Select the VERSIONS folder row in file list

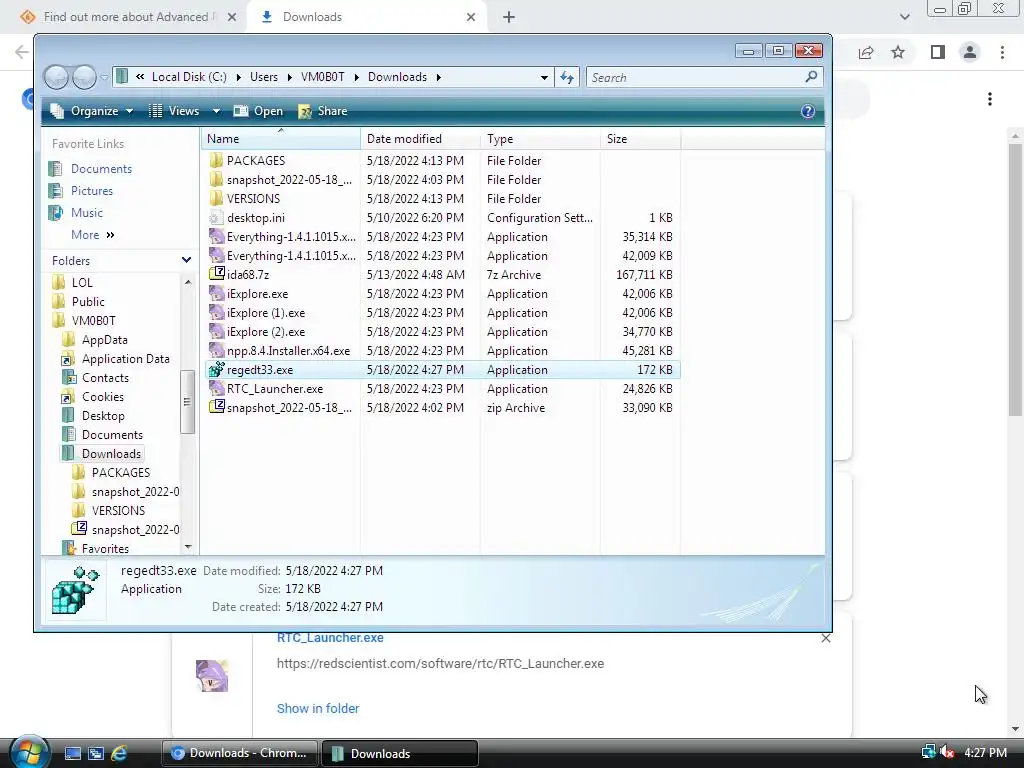(x=443, y=199)
